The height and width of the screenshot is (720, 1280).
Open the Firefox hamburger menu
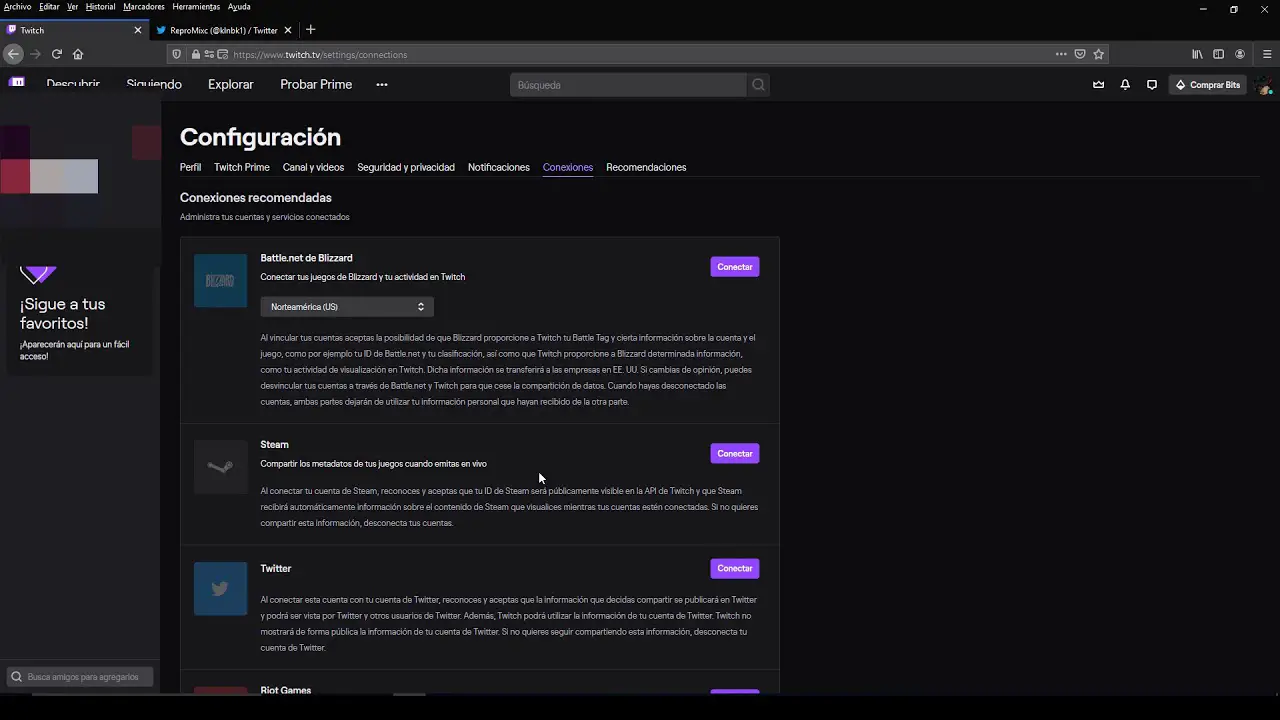(x=1267, y=54)
